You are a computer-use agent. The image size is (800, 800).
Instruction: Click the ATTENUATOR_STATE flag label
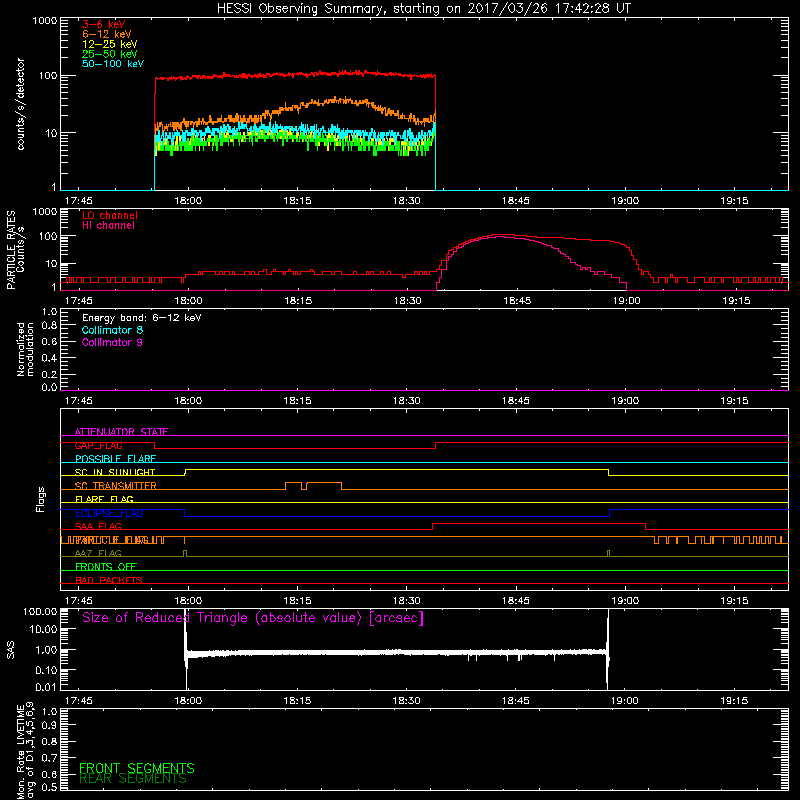(x=121, y=432)
